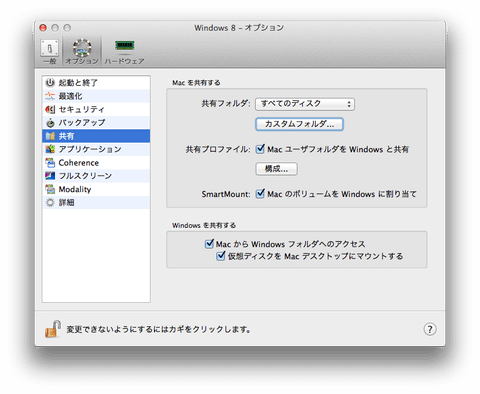Click the アプリケーション icon
Viewport: 480px width, 394px height.
(50, 149)
